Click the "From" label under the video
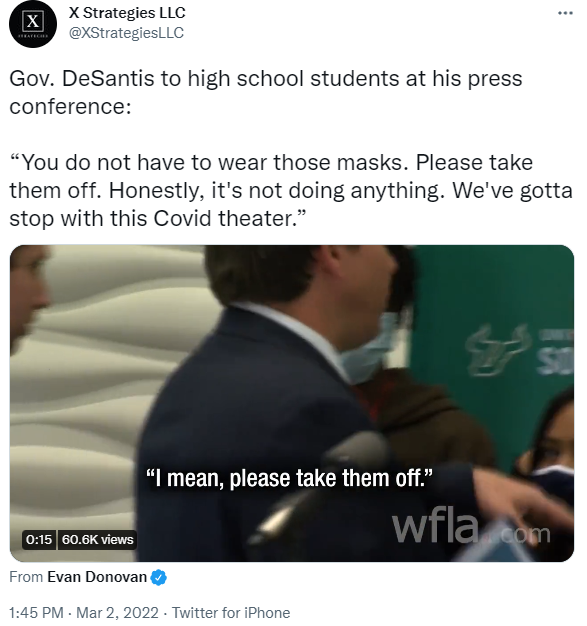Viewport: 587px width, 626px height. tap(26, 577)
